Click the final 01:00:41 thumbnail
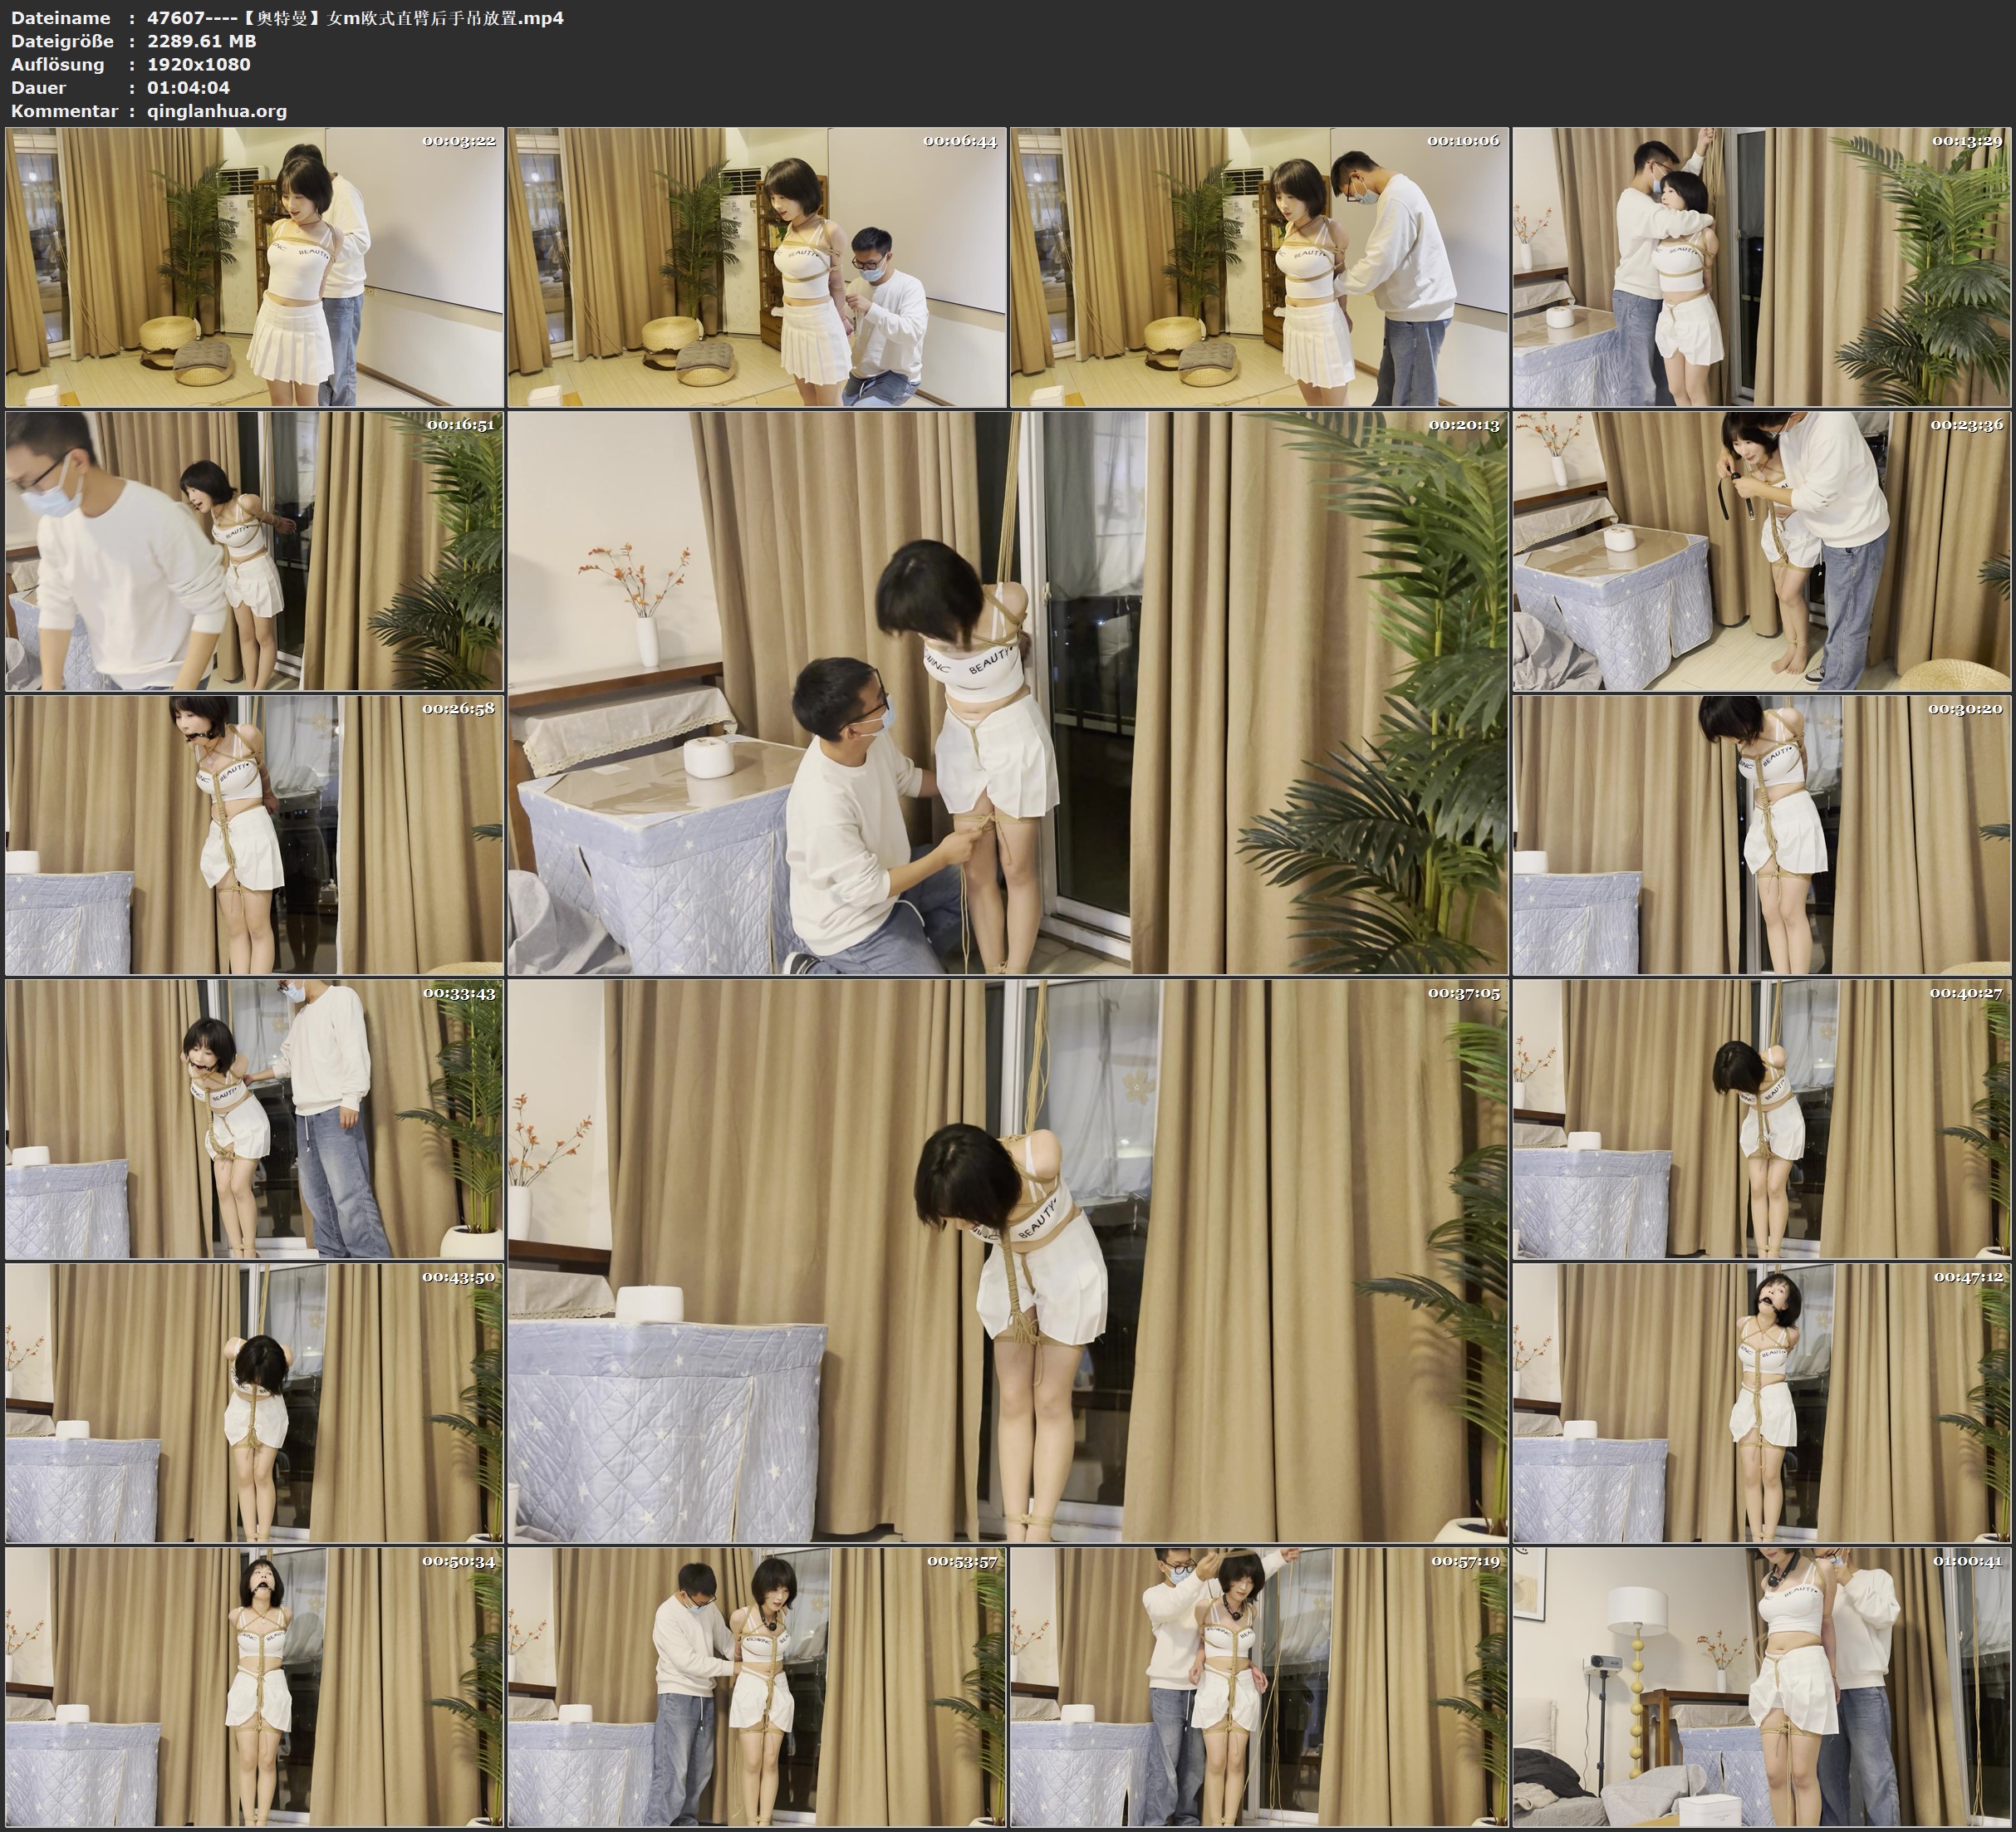 pyautogui.click(x=1761, y=1687)
